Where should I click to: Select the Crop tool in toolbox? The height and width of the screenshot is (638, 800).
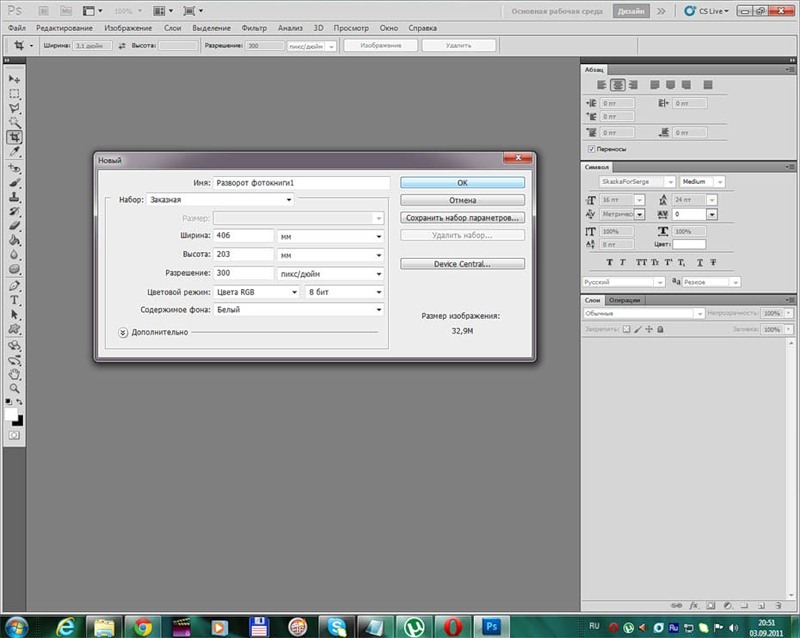(14, 137)
